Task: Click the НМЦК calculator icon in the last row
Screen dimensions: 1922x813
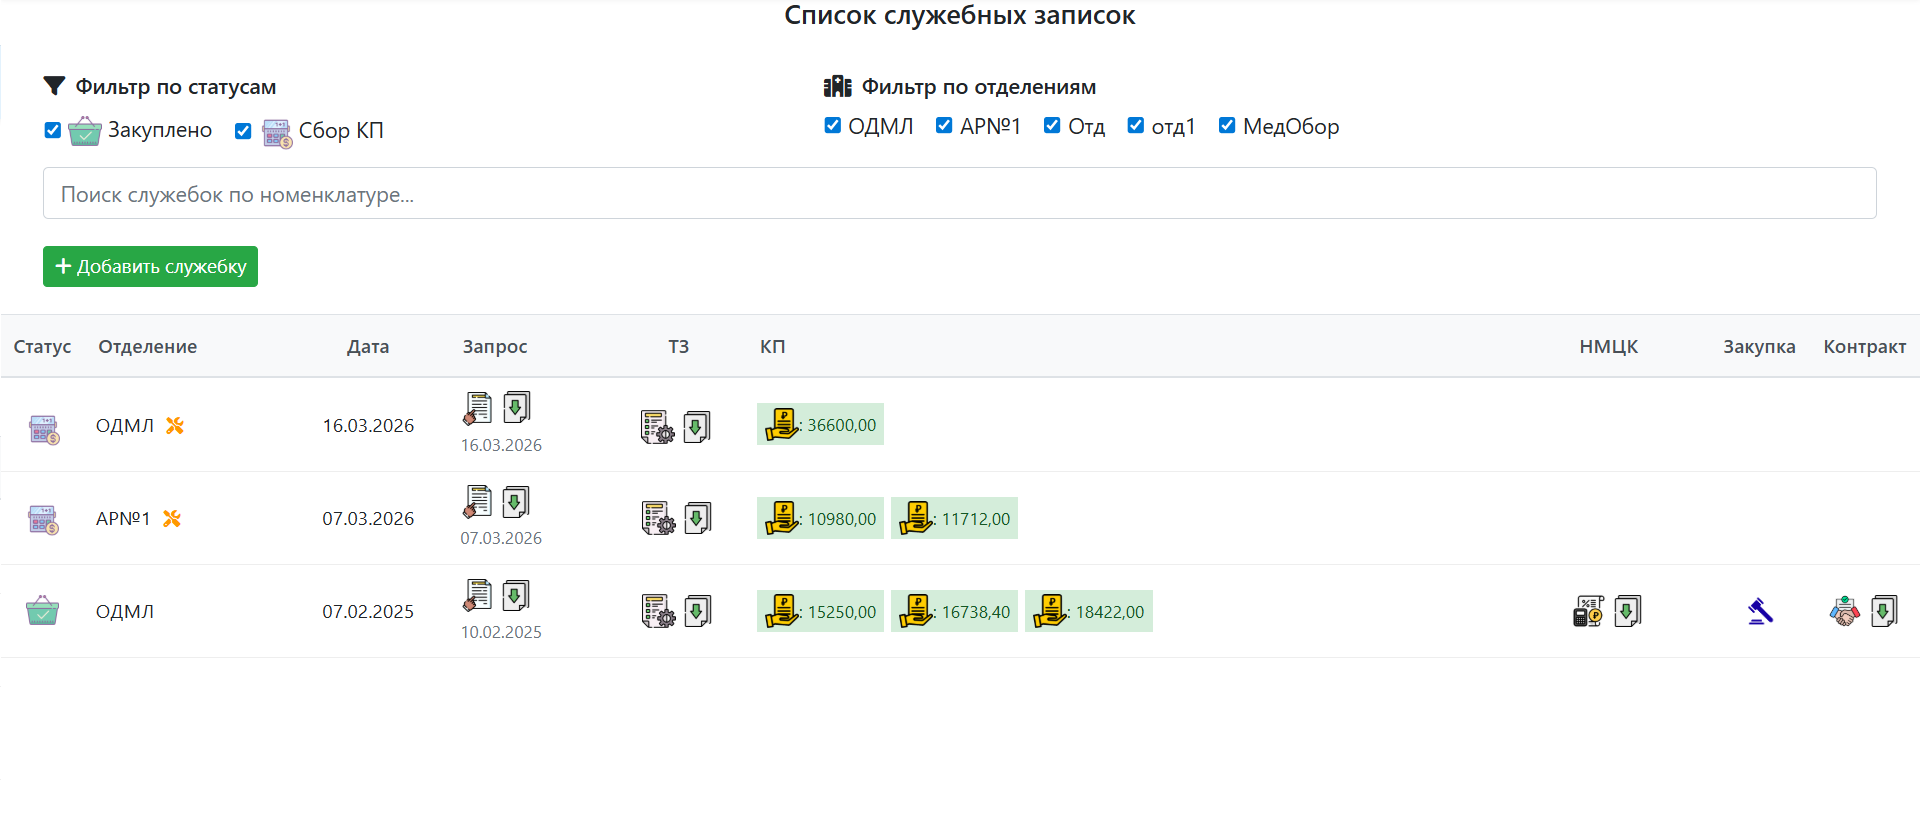Action: coord(1588,611)
